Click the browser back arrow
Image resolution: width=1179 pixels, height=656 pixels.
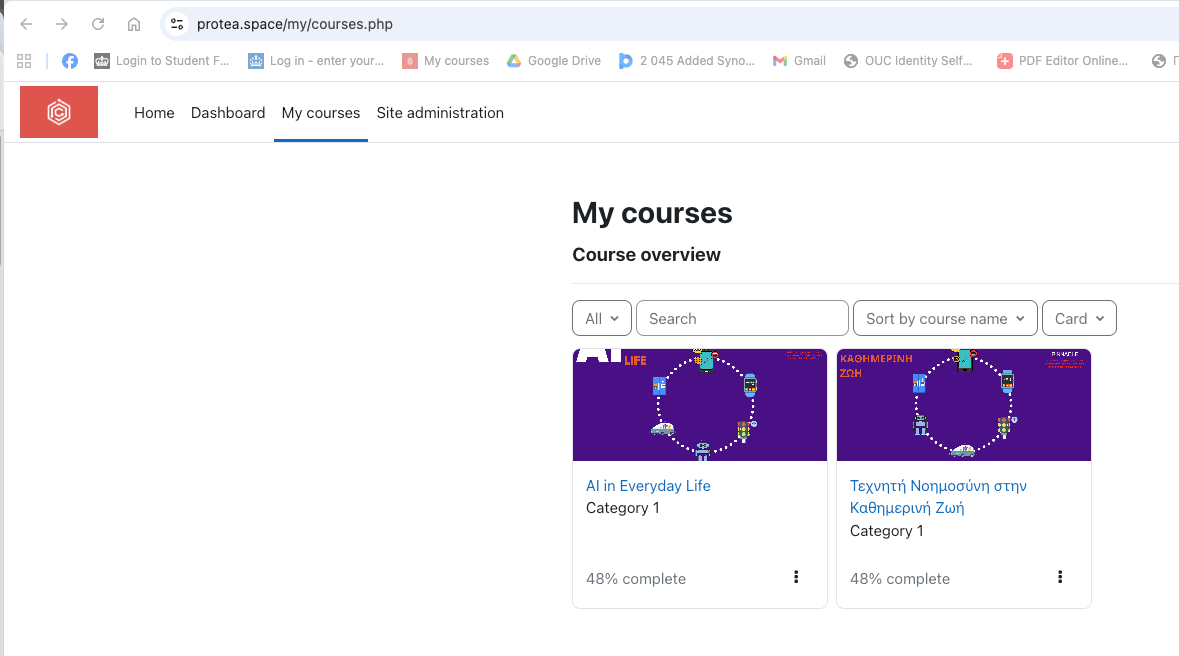(26, 24)
